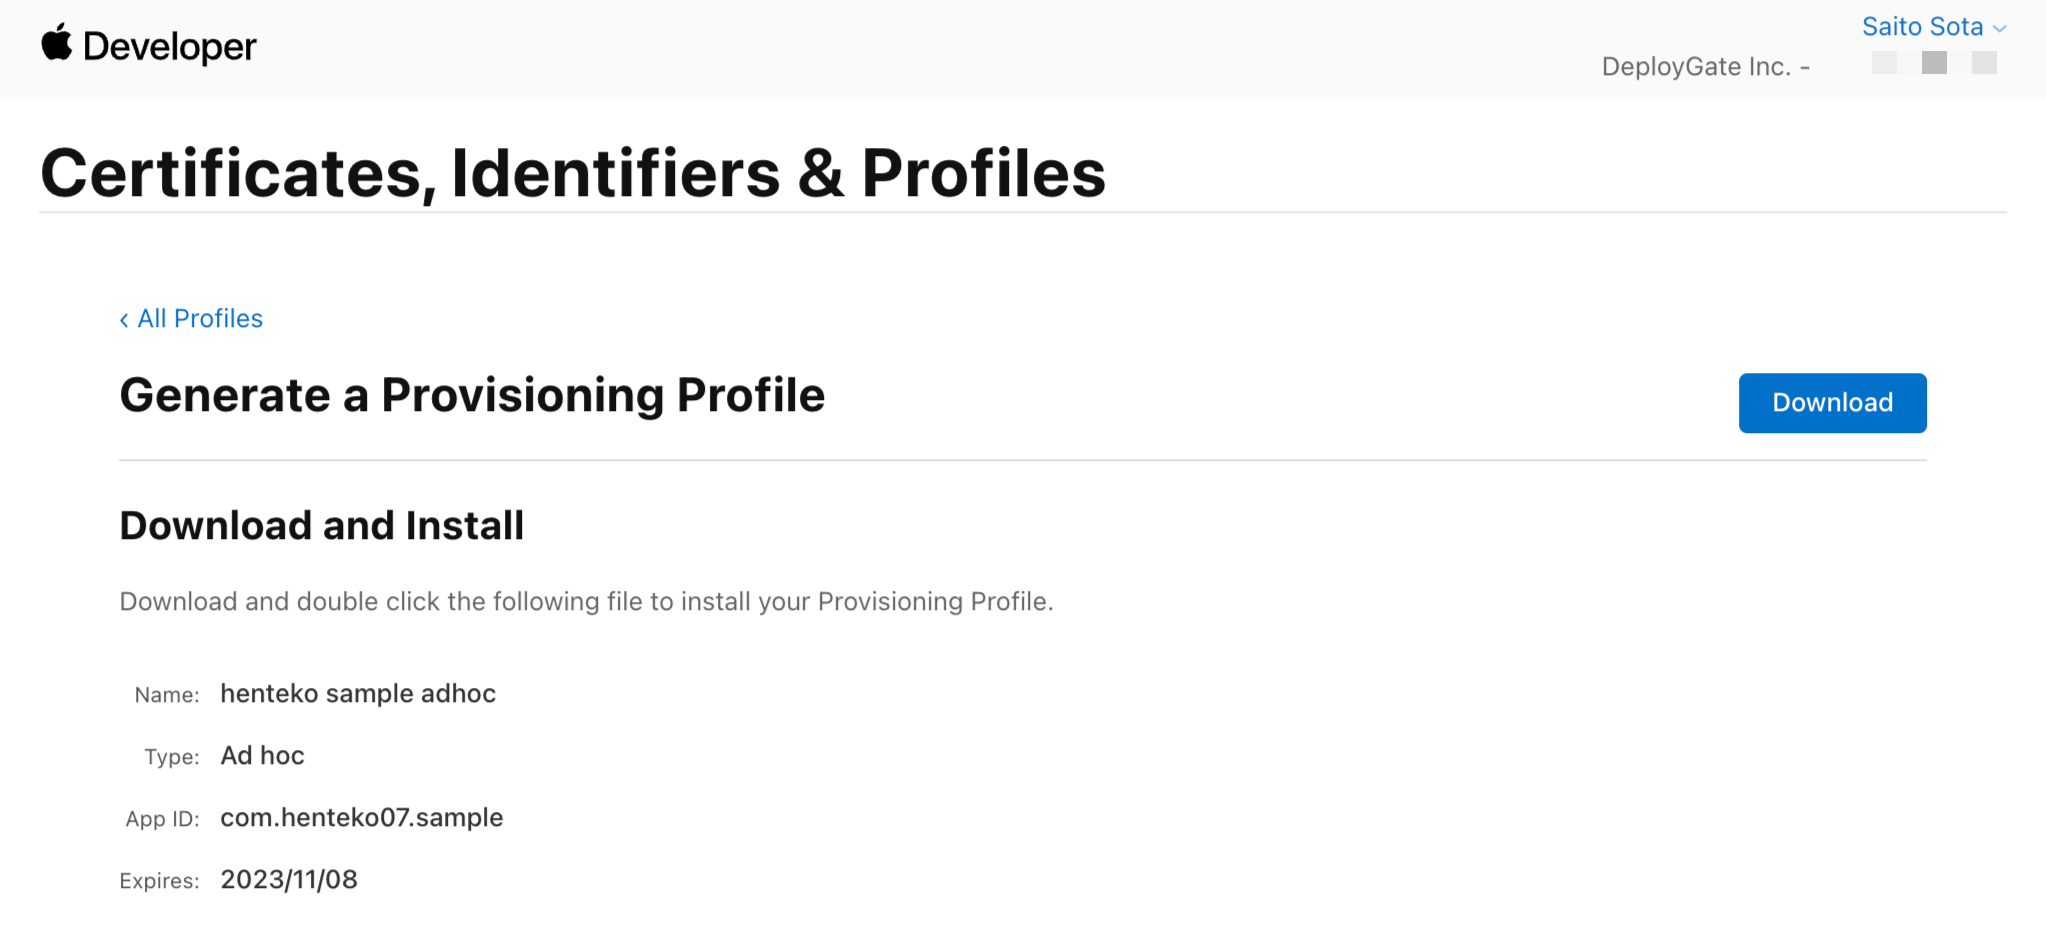
Task: Click the App ID com.henteko07.sample
Action: click(x=362, y=817)
